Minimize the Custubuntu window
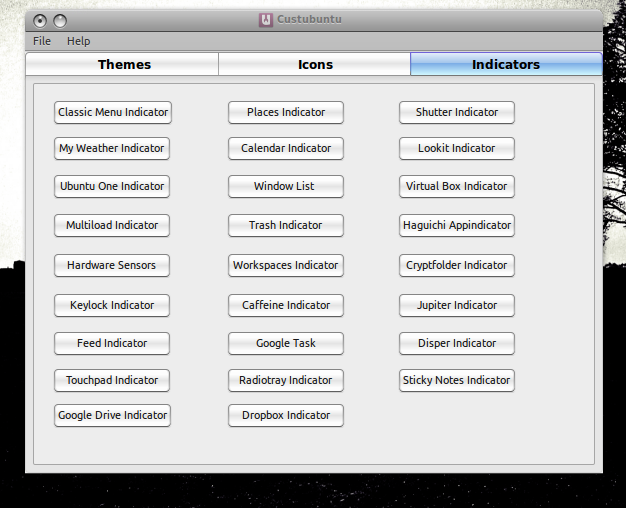 [x=60, y=21]
